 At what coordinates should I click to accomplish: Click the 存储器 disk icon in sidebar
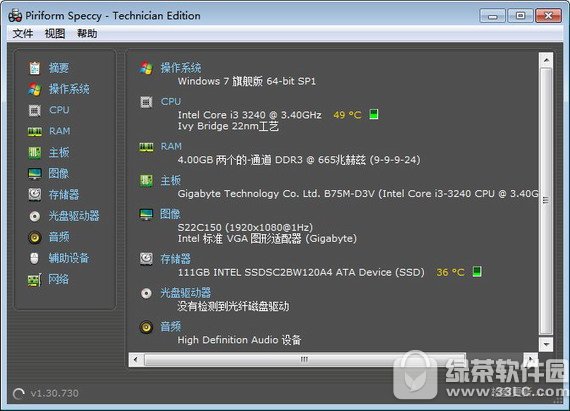pyautogui.click(x=35, y=194)
